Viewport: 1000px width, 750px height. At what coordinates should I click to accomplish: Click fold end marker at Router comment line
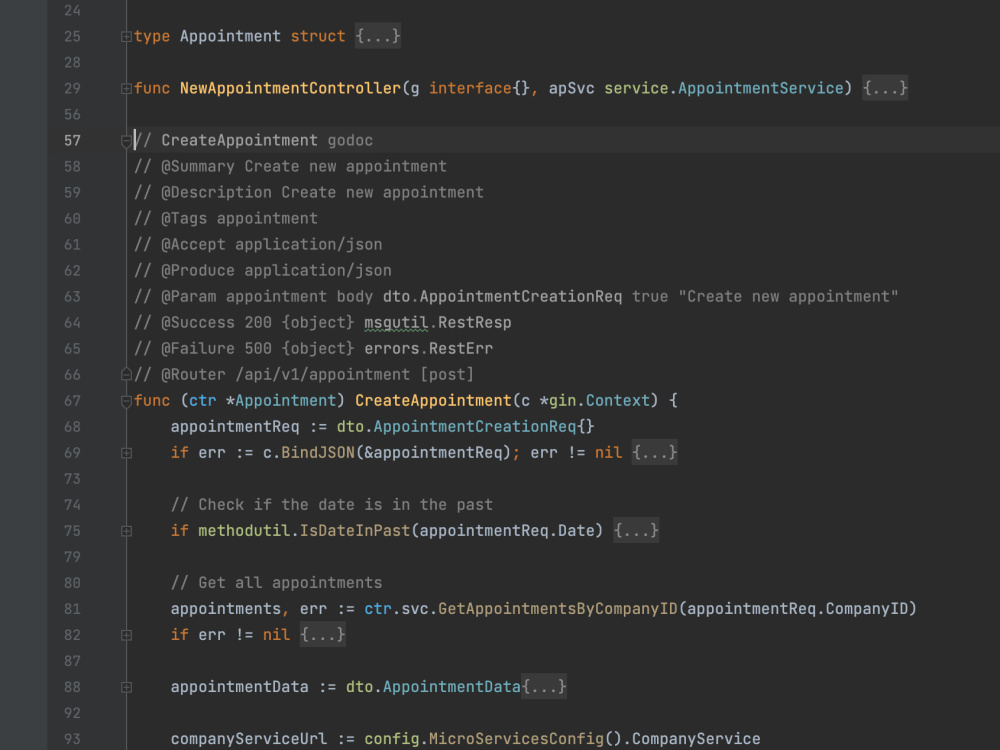tap(126, 374)
